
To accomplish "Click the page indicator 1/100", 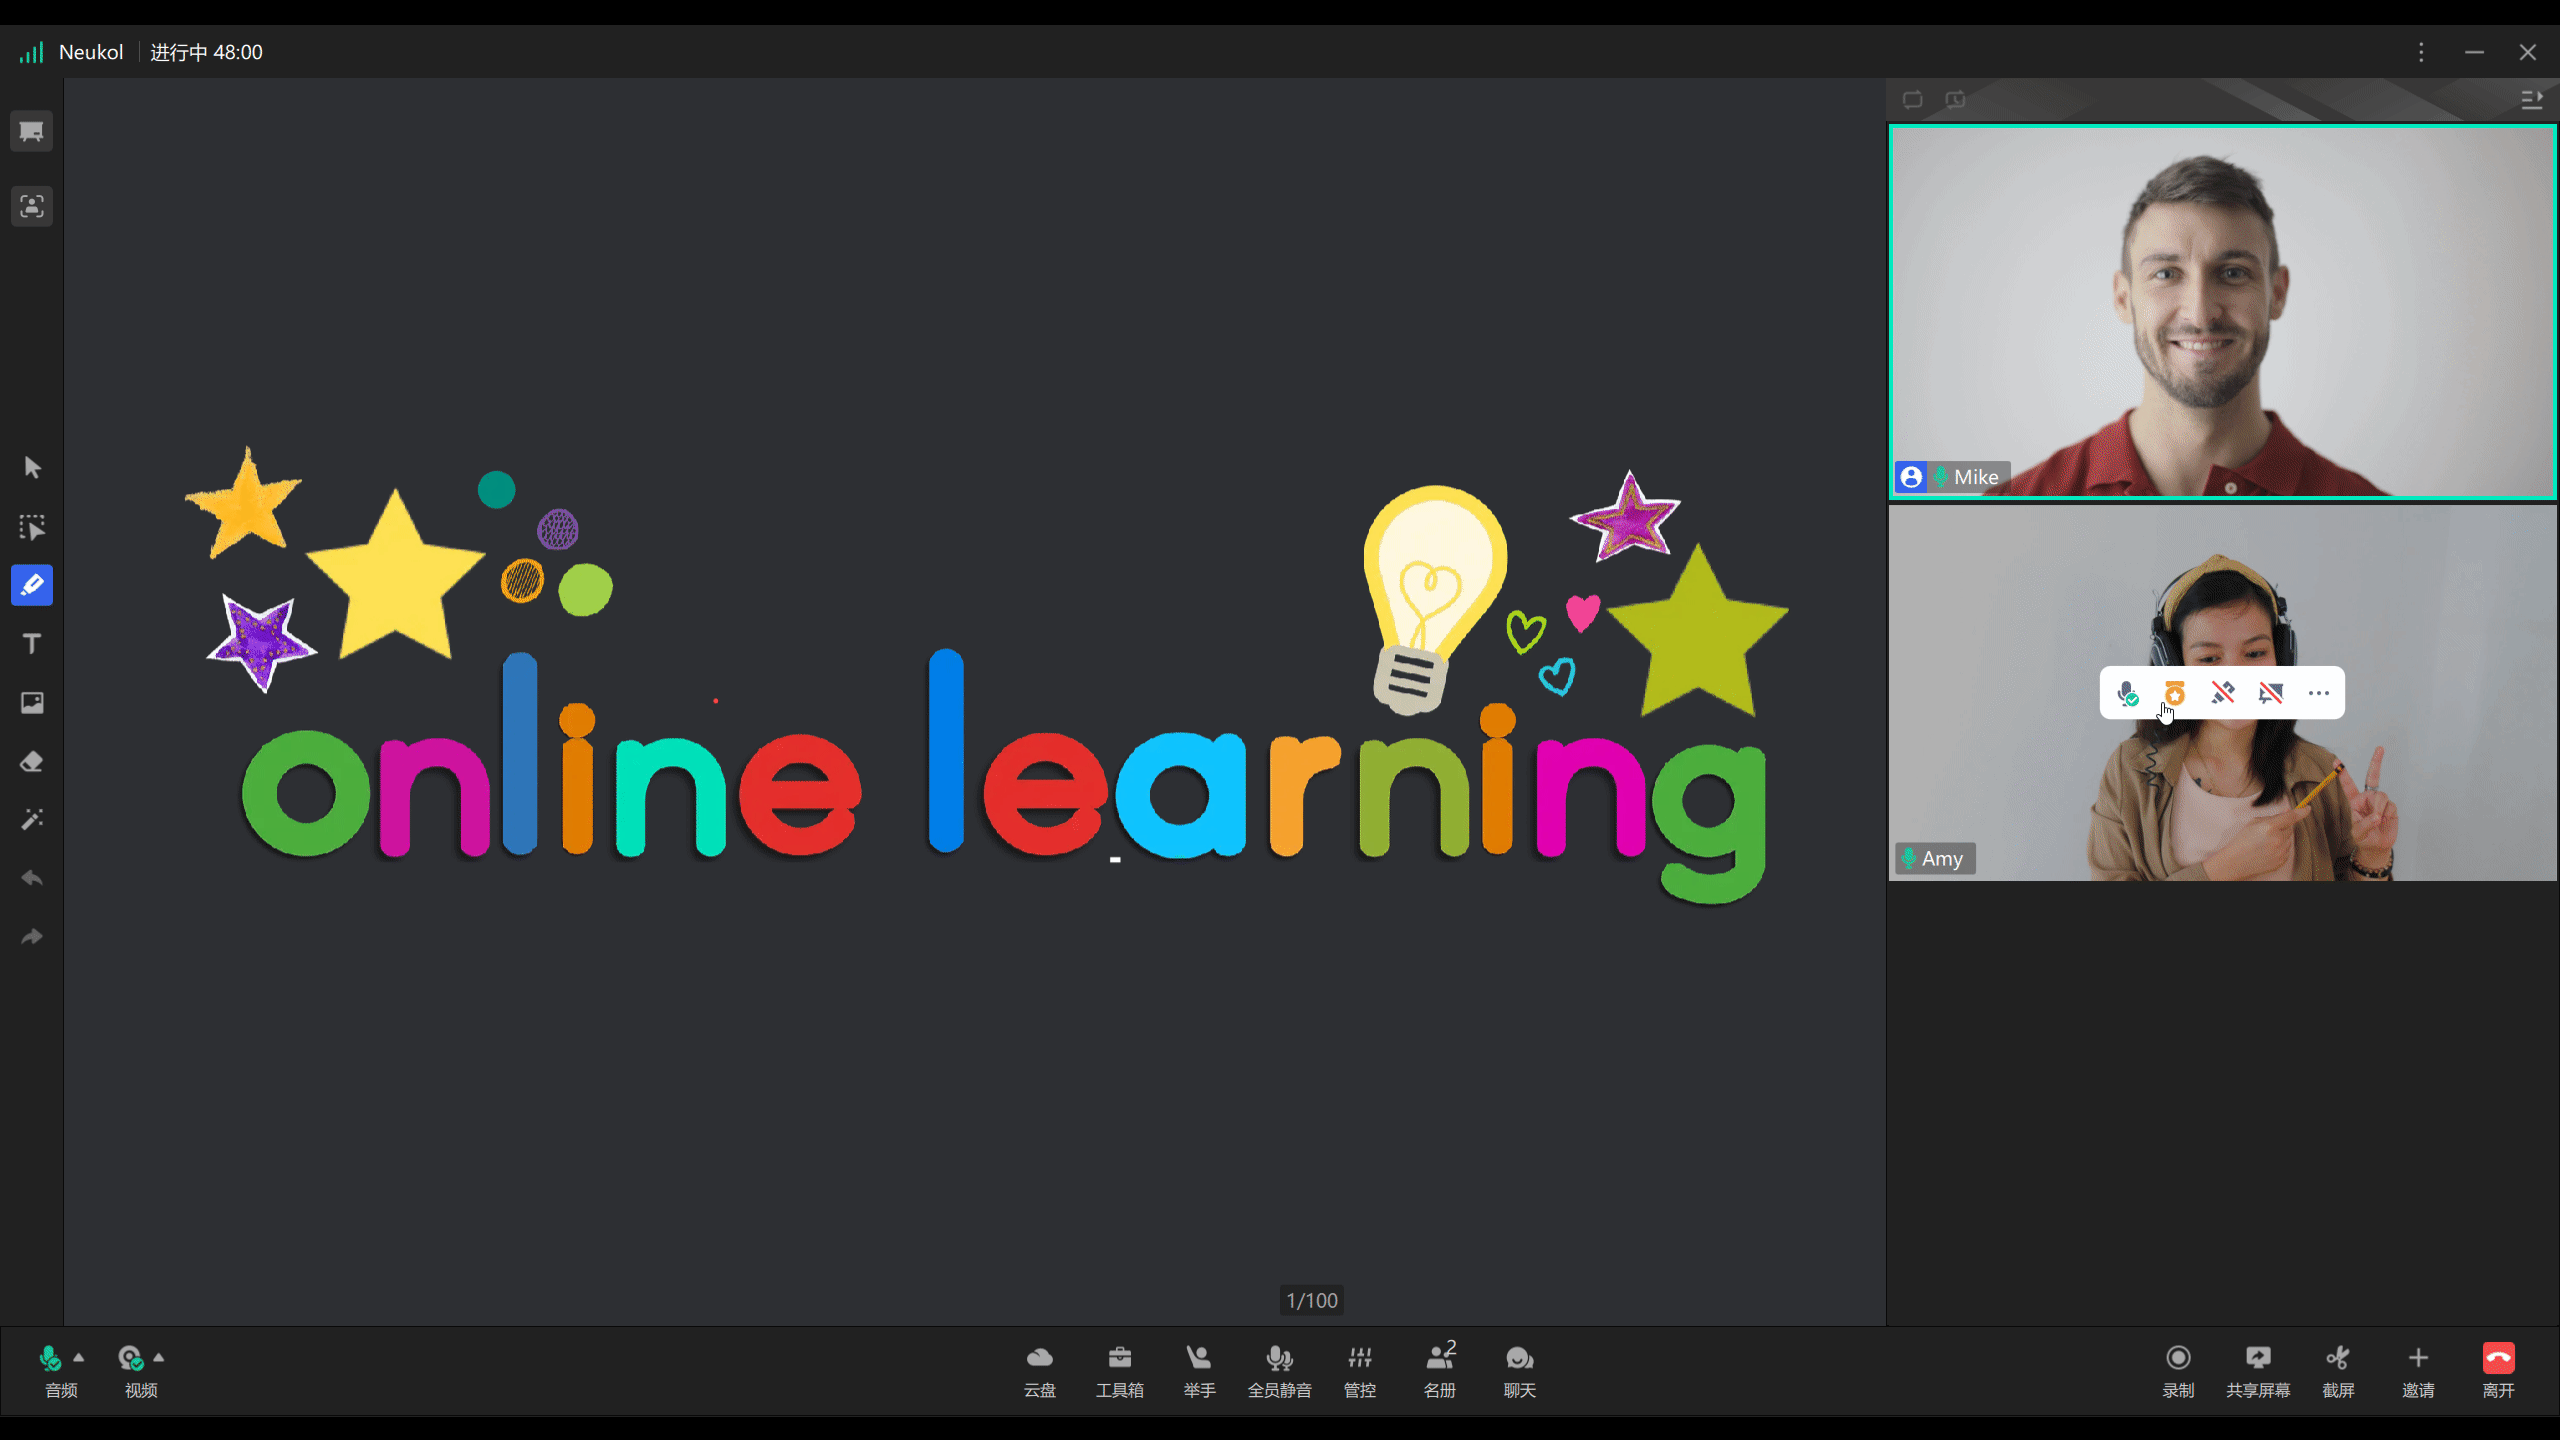I will [x=1312, y=1300].
